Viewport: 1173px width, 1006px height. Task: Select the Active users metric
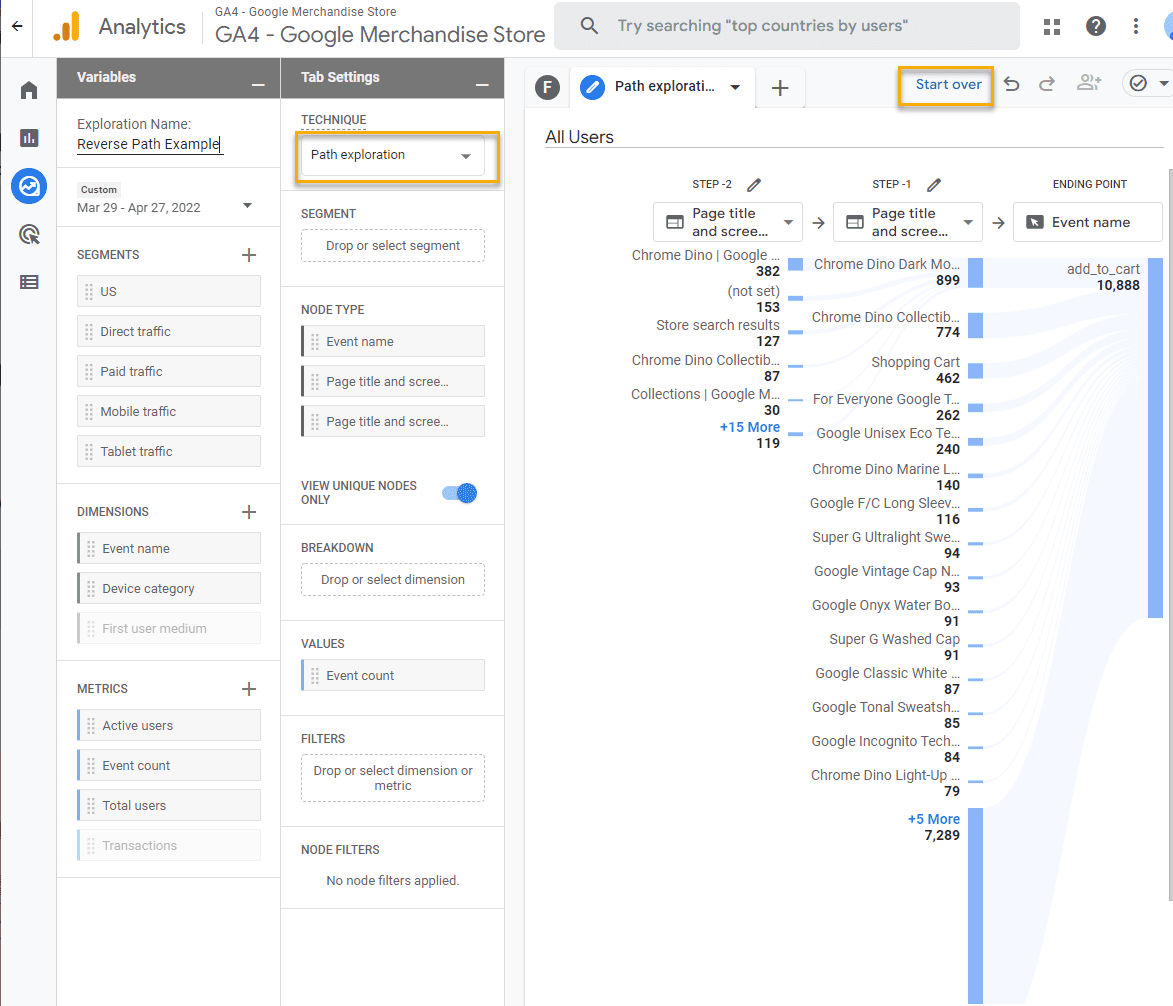click(169, 726)
